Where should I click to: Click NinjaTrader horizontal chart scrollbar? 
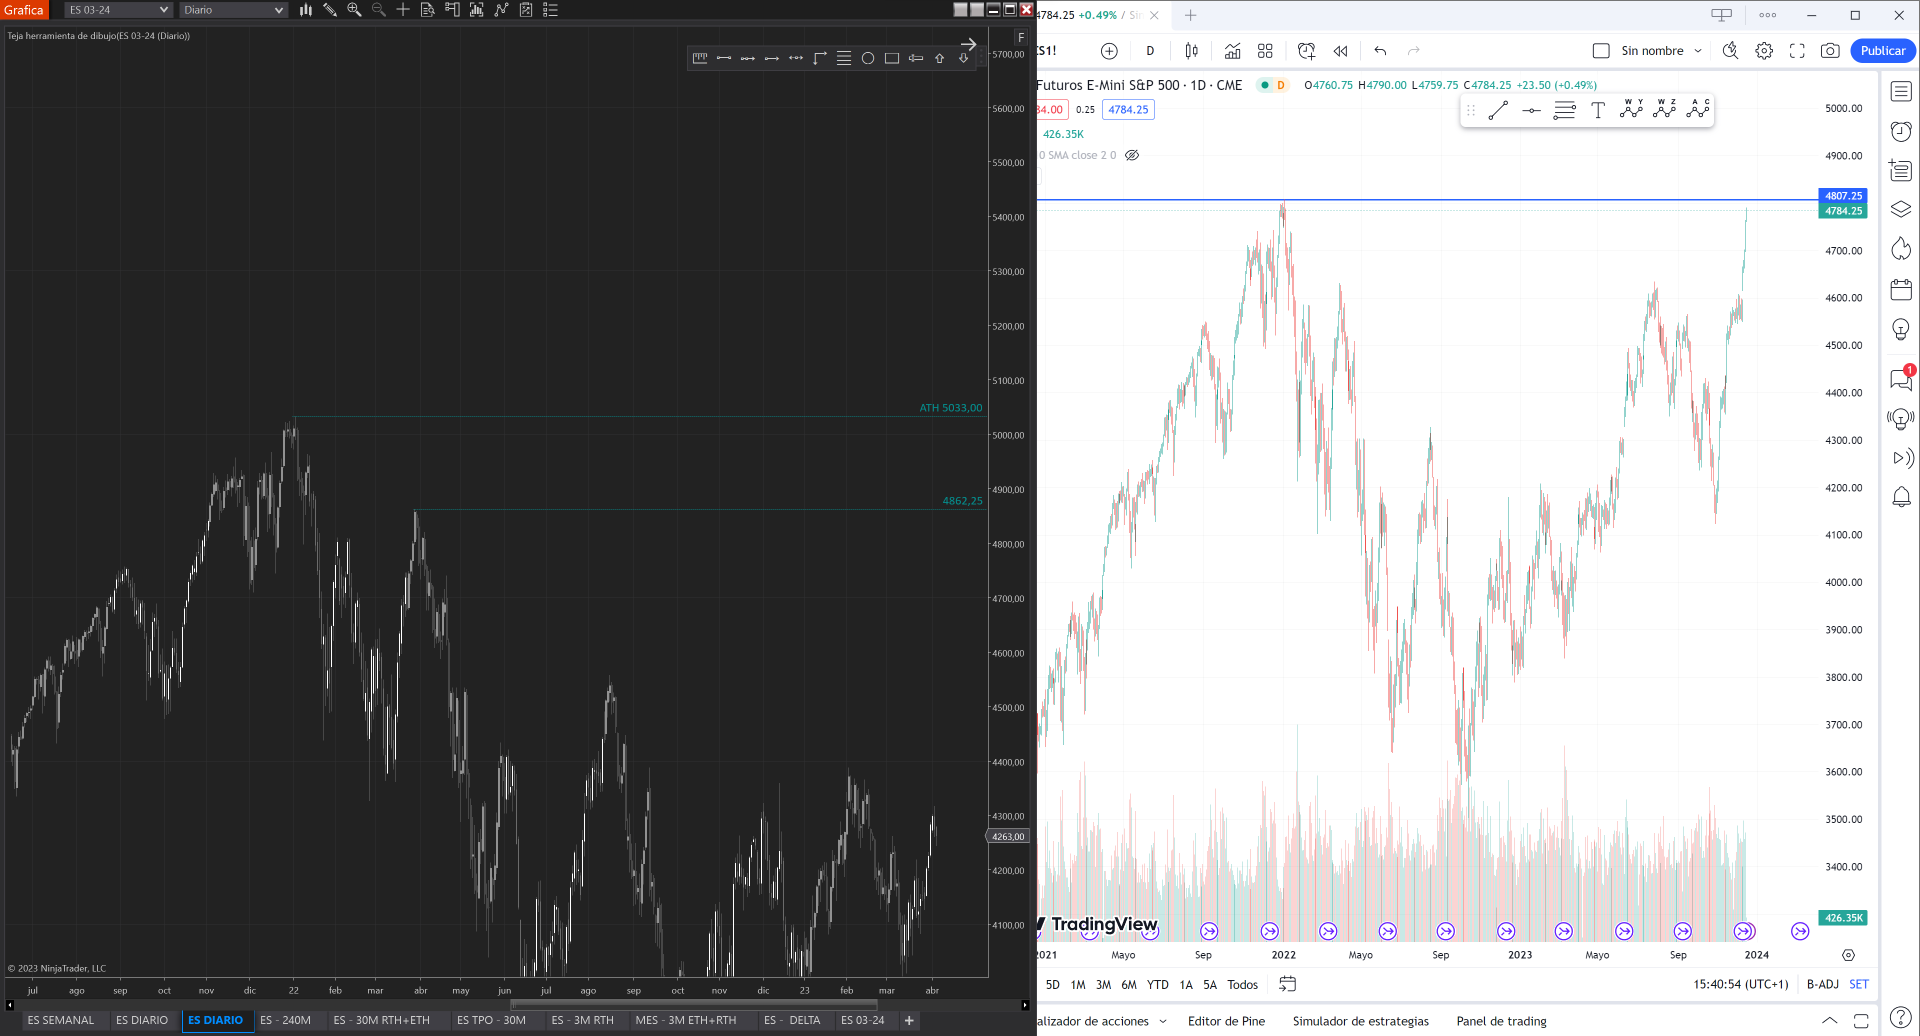(694, 1005)
